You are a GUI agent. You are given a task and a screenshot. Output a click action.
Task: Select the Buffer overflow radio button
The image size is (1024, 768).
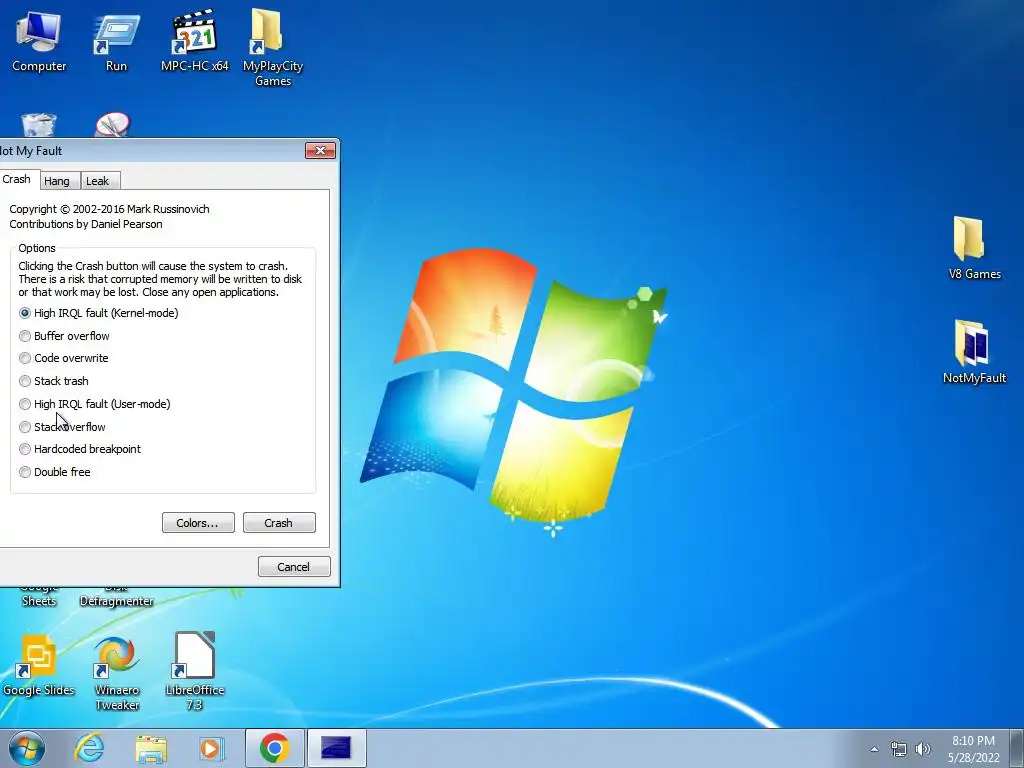click(x=64, y=336)
